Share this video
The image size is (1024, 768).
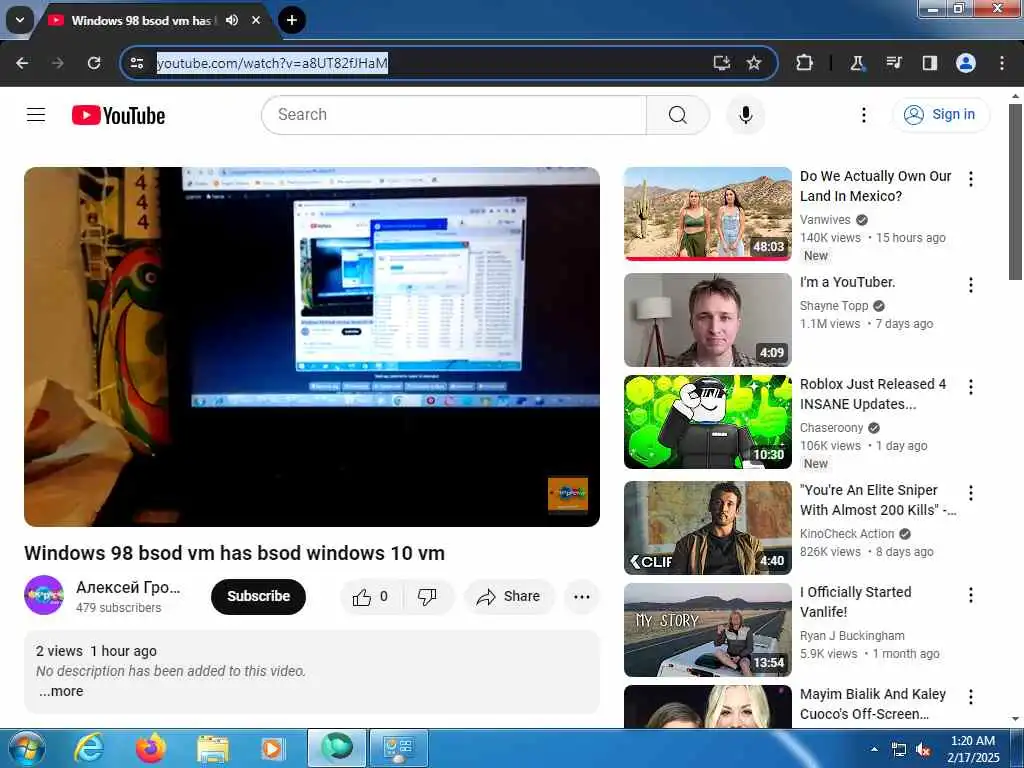click(509, 596)
